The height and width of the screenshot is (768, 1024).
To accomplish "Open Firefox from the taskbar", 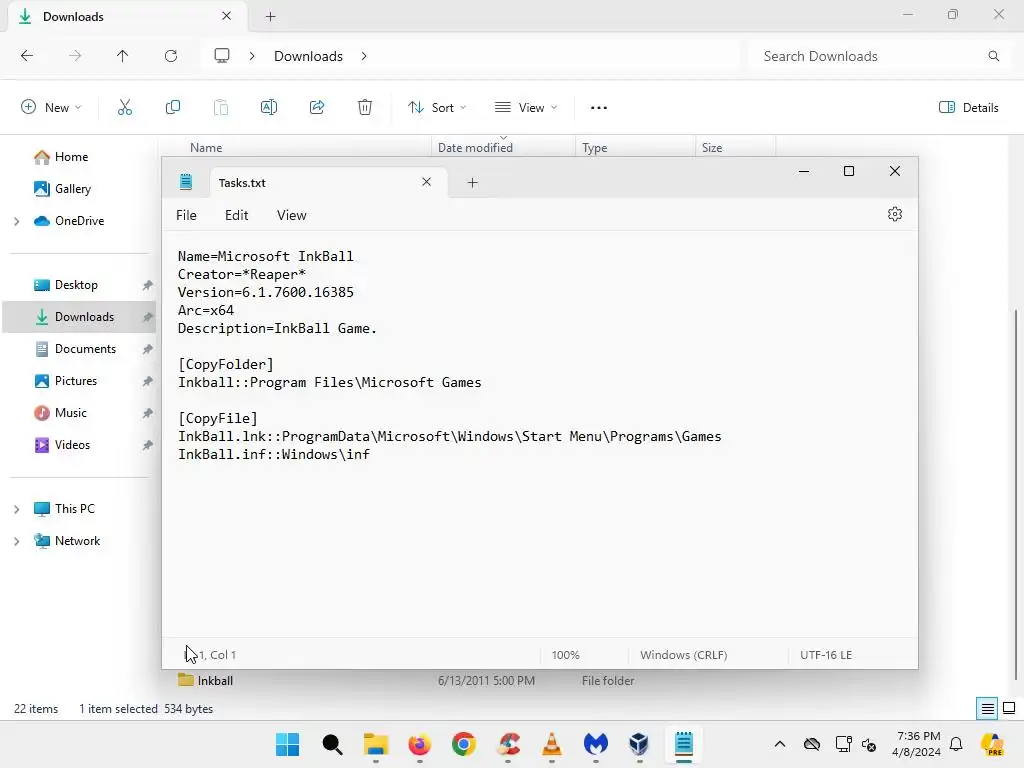I will click(419, 744).
